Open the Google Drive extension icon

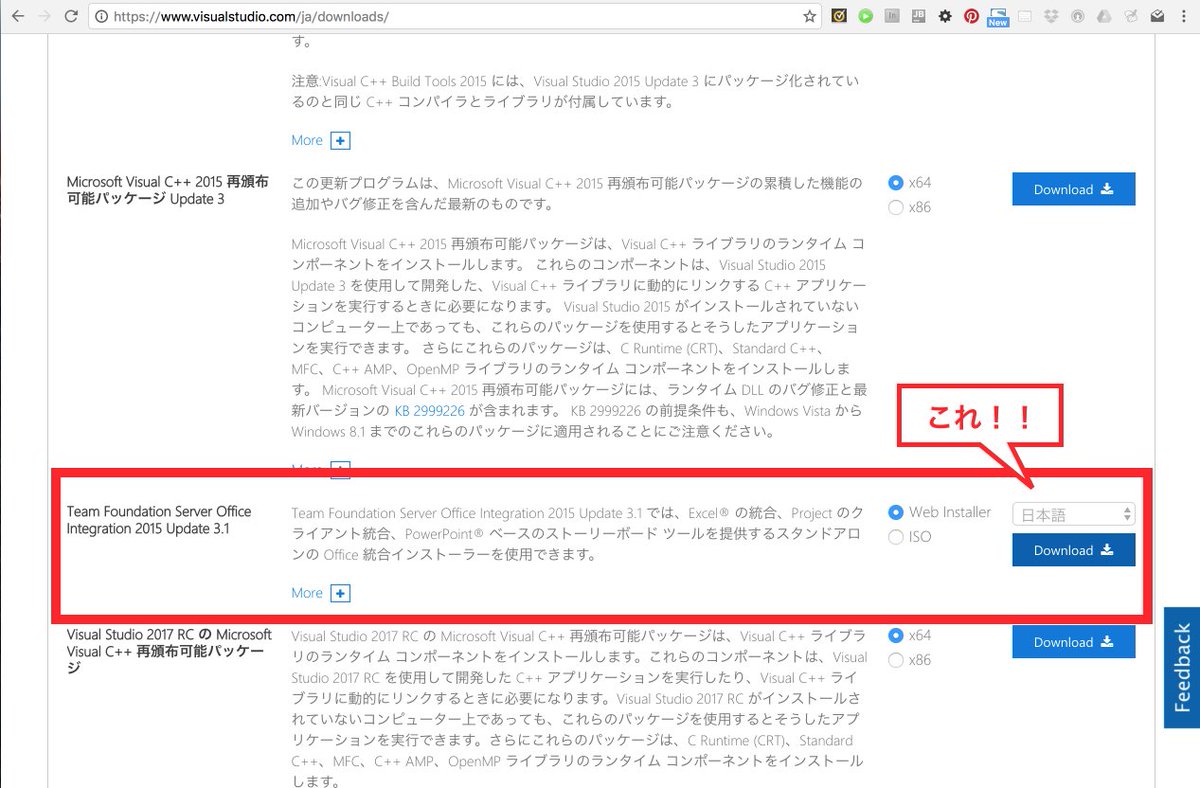(1104, 17)
